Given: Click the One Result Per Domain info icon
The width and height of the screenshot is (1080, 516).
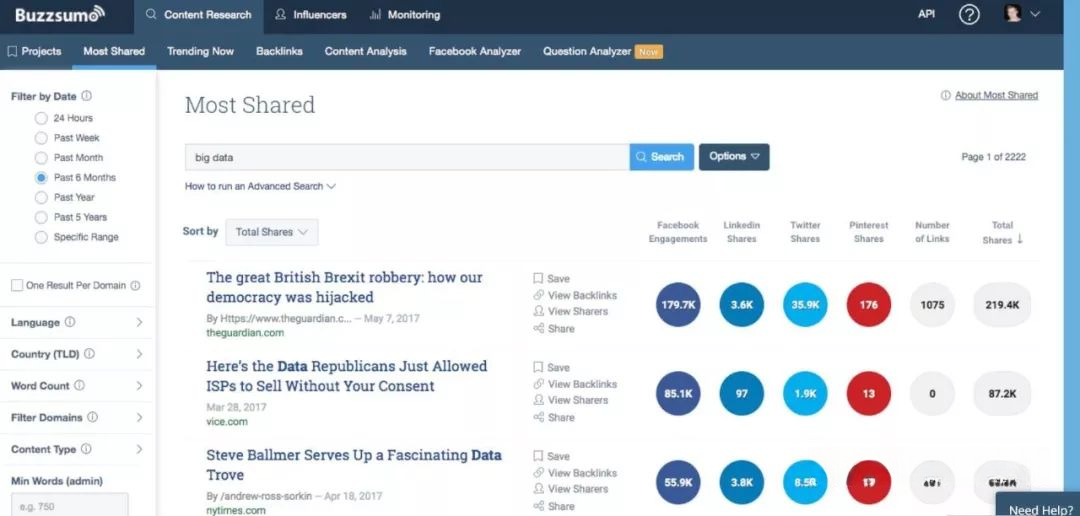Looking at the screenshot, I should coord(136,285).
